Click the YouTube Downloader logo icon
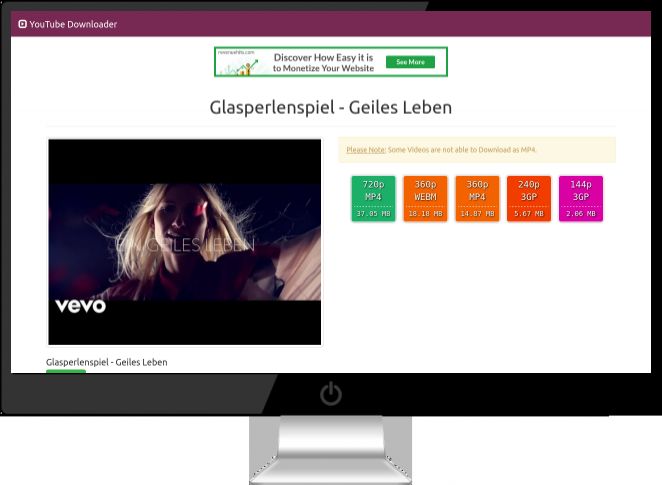Screen dimensions: 662x485 point(22,24)
